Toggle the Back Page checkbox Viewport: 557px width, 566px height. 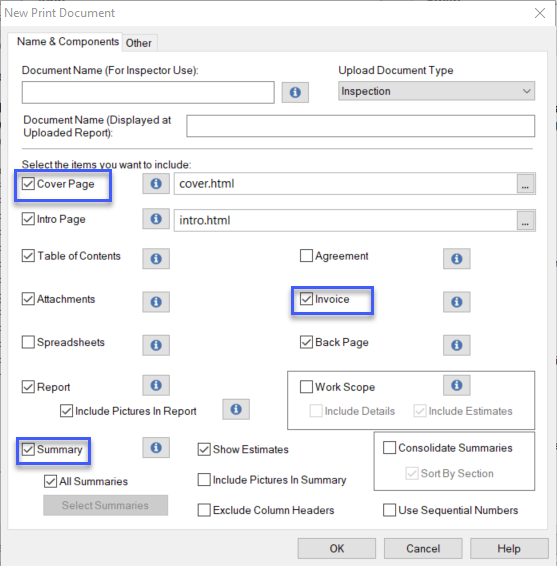[x=306, y=342]
